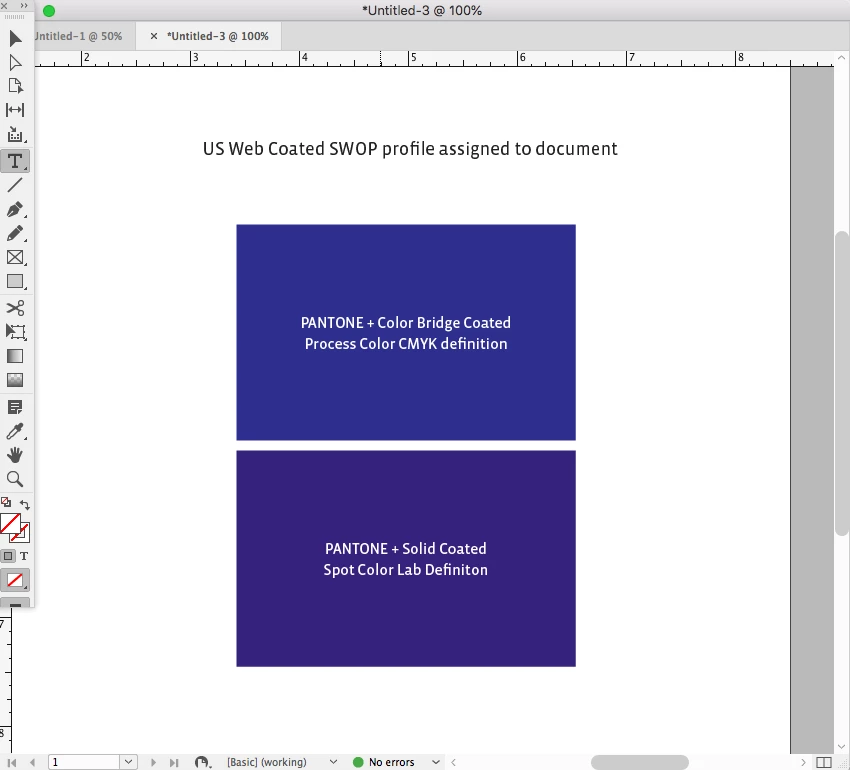This screenshot has width=850, height=770.
Task: Click the scroll right arrow
Action: click(803, 762)
